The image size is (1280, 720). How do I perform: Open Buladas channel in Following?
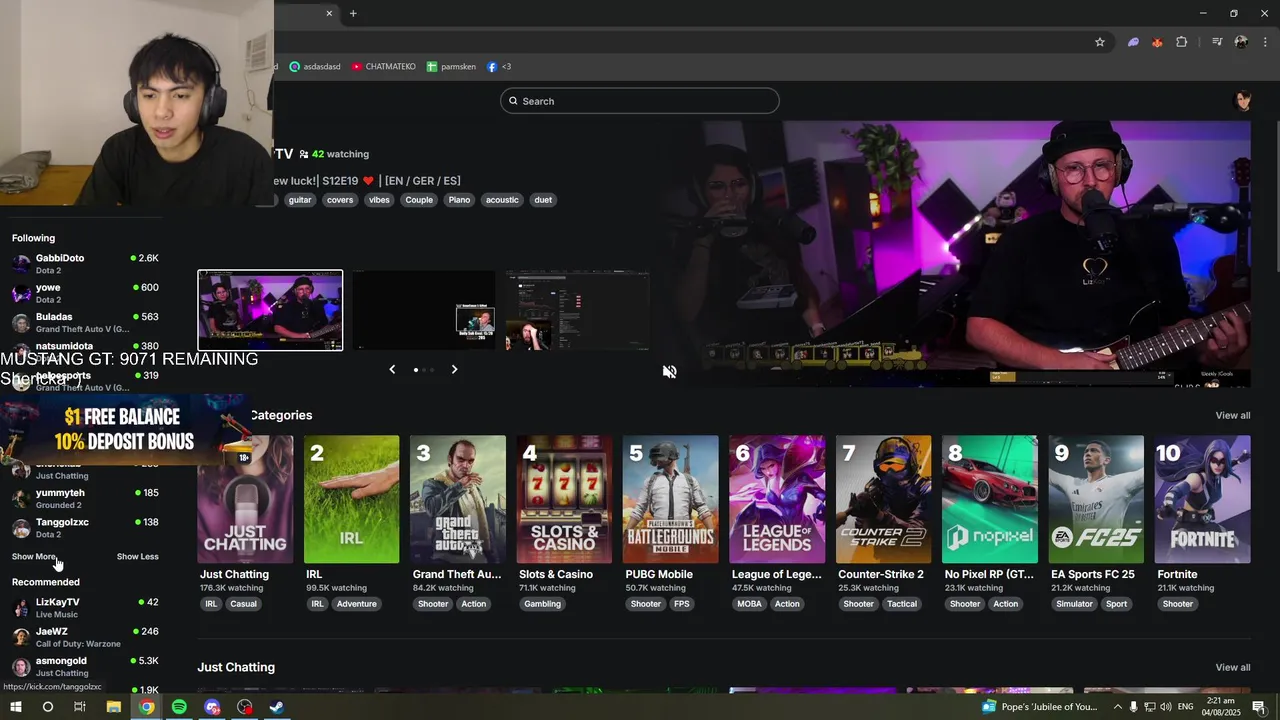85,322
